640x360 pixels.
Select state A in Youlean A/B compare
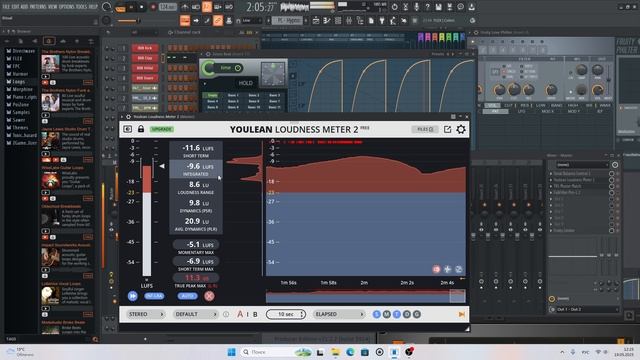(240, 314)
